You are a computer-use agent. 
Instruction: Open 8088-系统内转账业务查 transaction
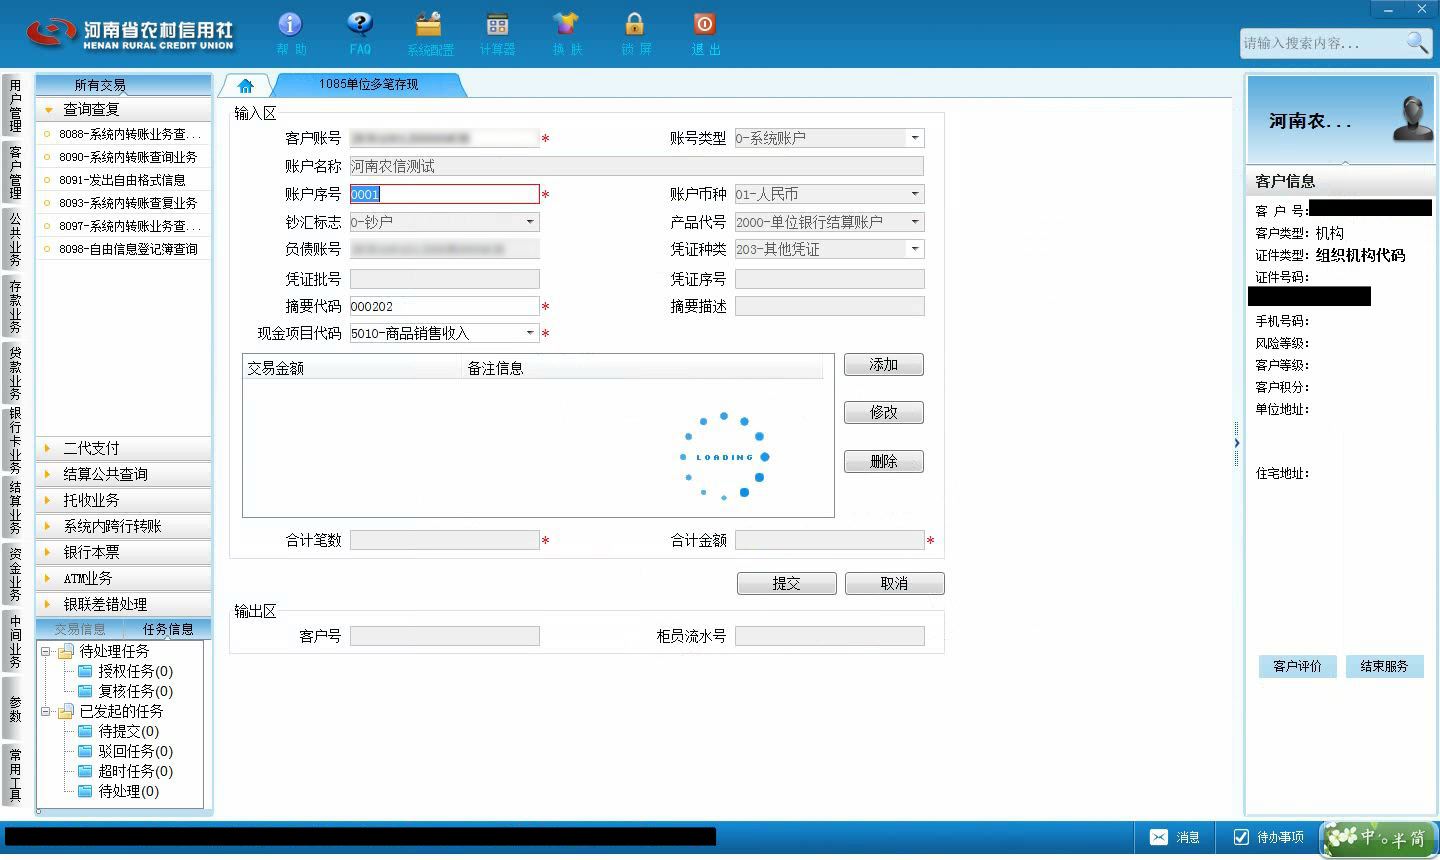point(124,134)
